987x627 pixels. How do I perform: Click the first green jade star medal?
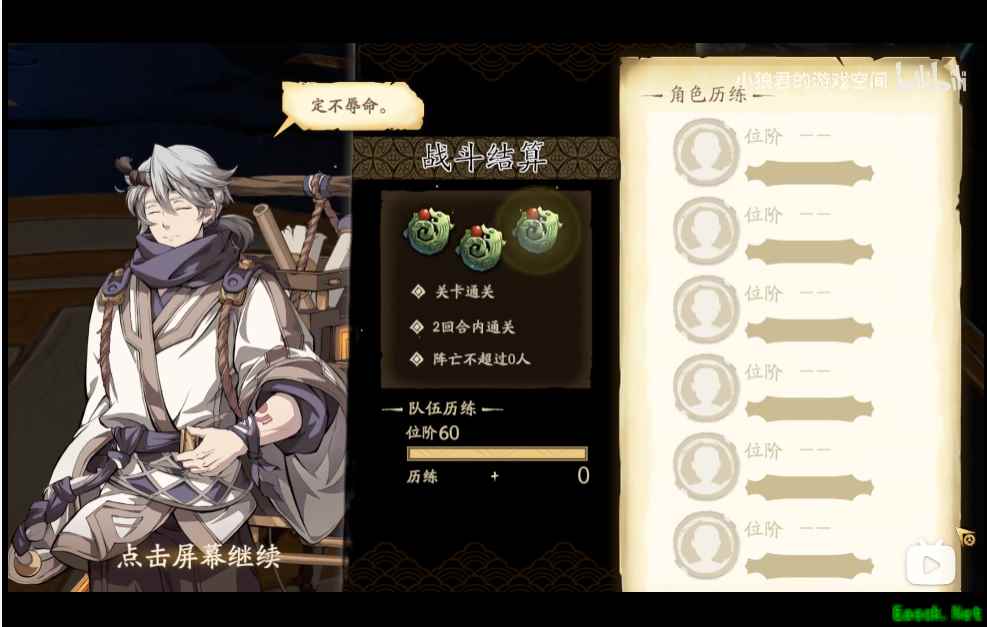[x=428, y=231]
